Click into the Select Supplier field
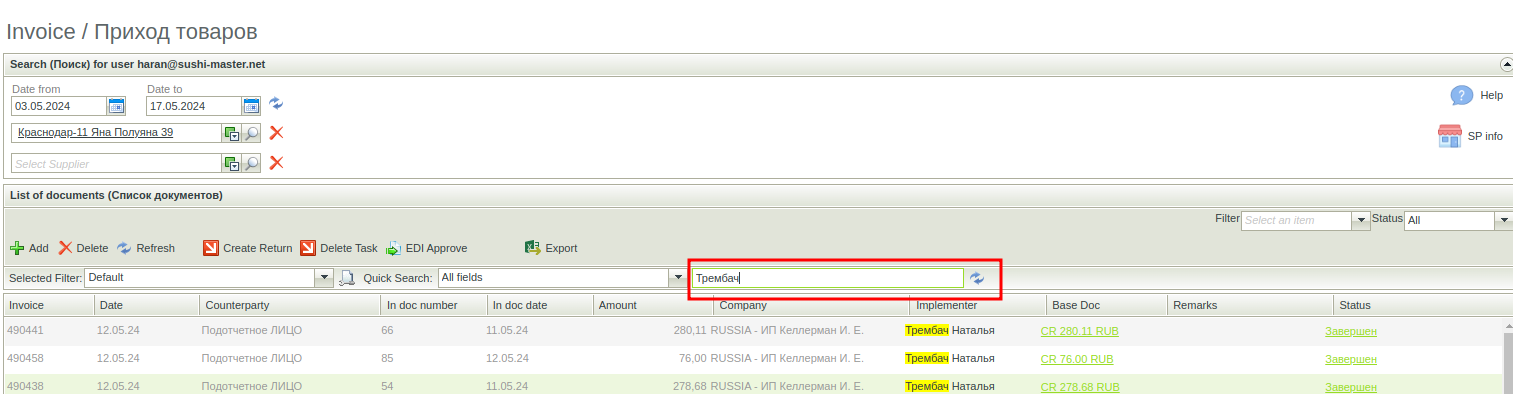The width and height of the screenshot is (1513, 394). coord(116,164)
